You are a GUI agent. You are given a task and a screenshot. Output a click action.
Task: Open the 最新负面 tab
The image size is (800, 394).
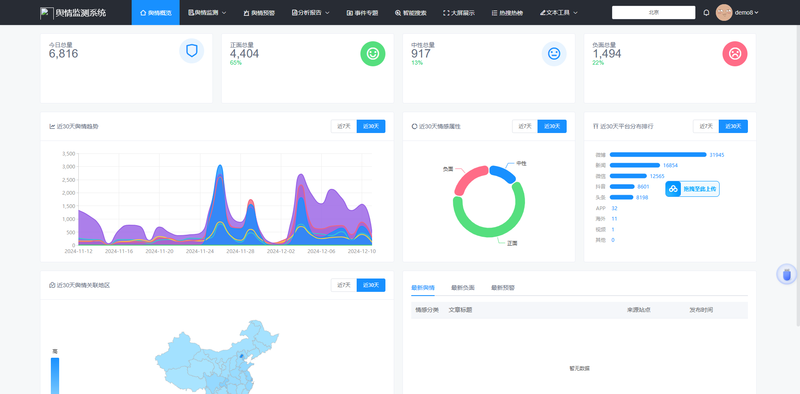coord(463,288)
